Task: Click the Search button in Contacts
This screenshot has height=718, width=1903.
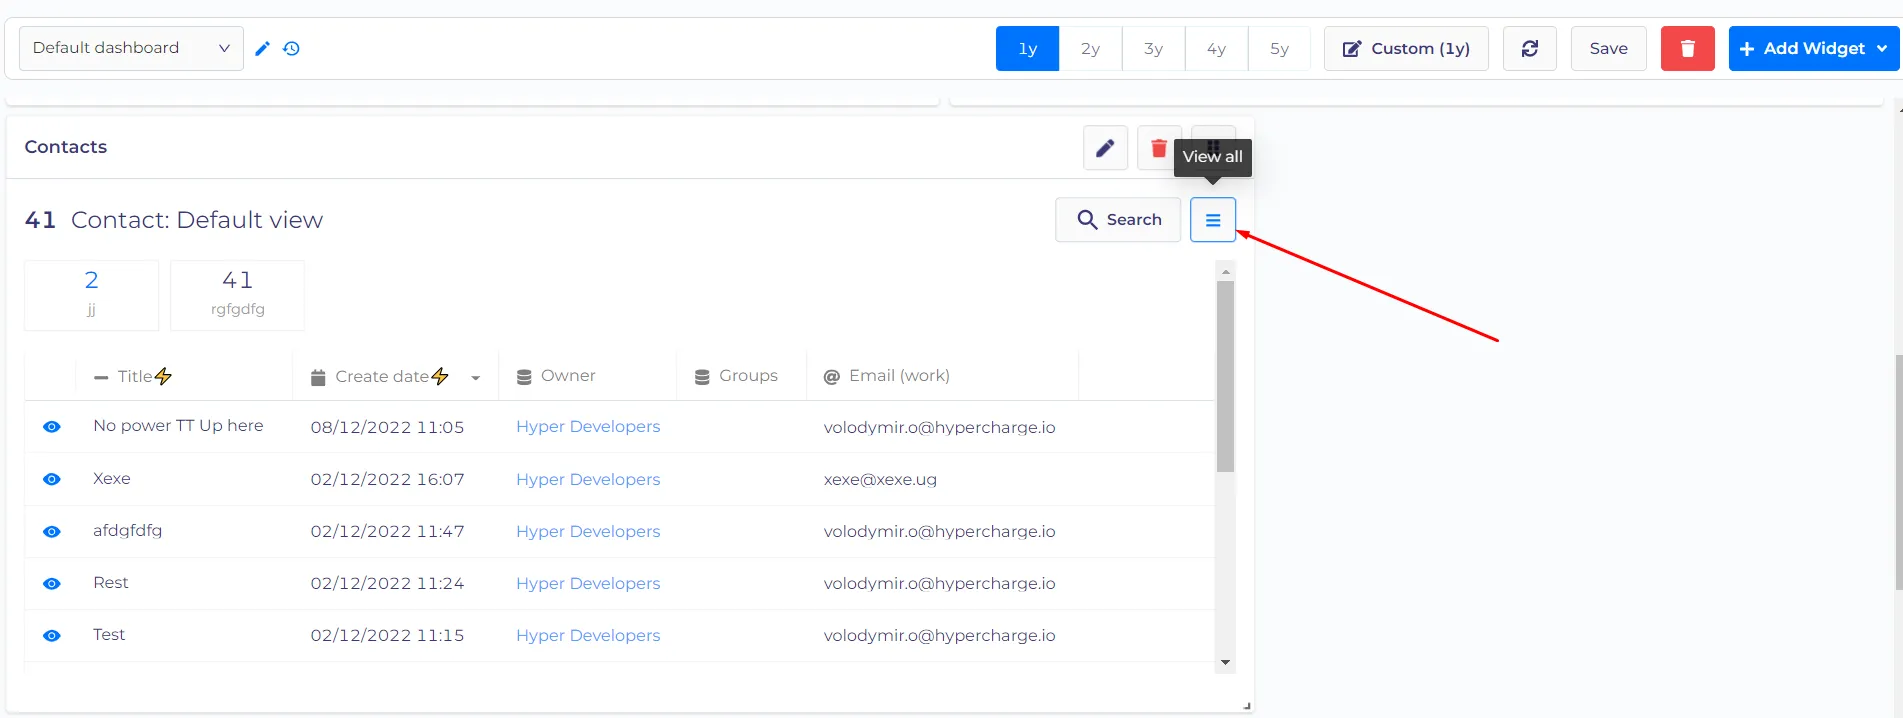Action: point(1118,220)
